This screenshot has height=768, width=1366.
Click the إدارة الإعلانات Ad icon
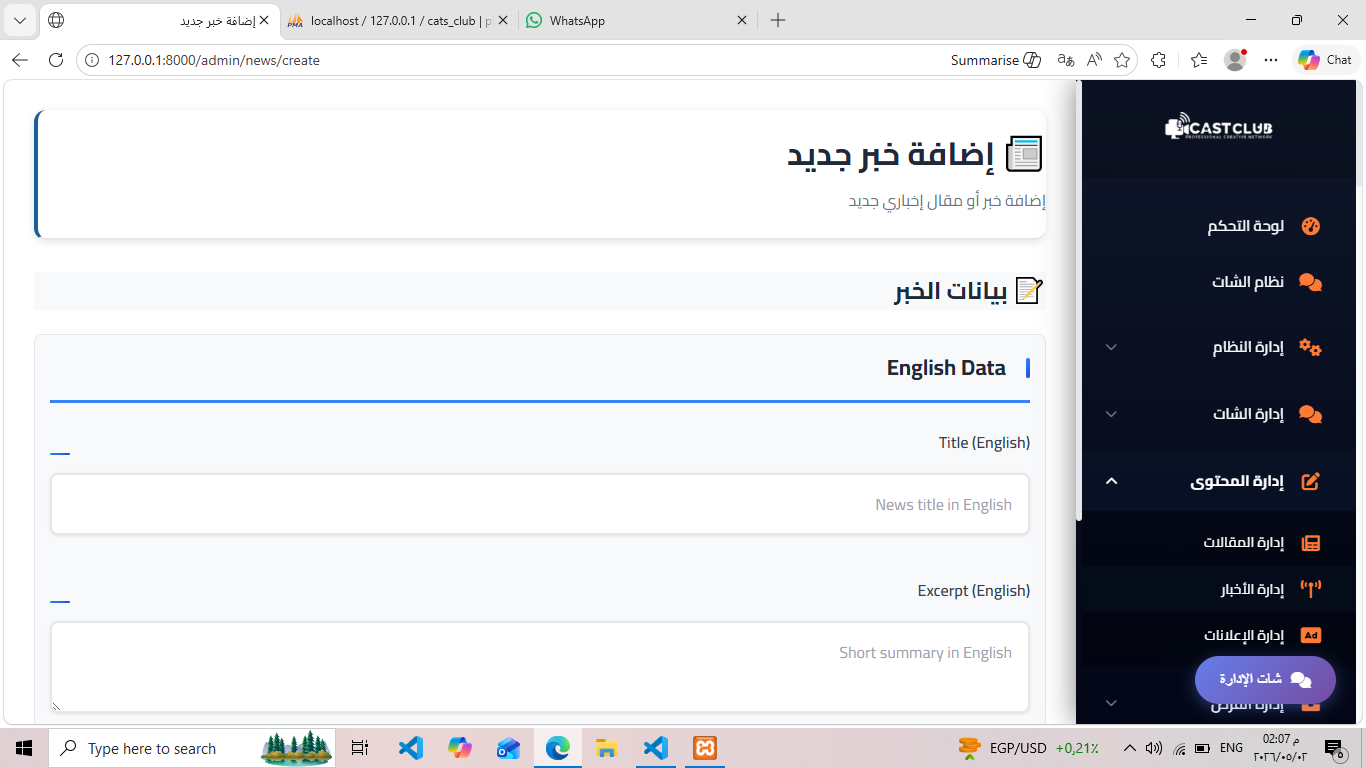click(1310, 635)
